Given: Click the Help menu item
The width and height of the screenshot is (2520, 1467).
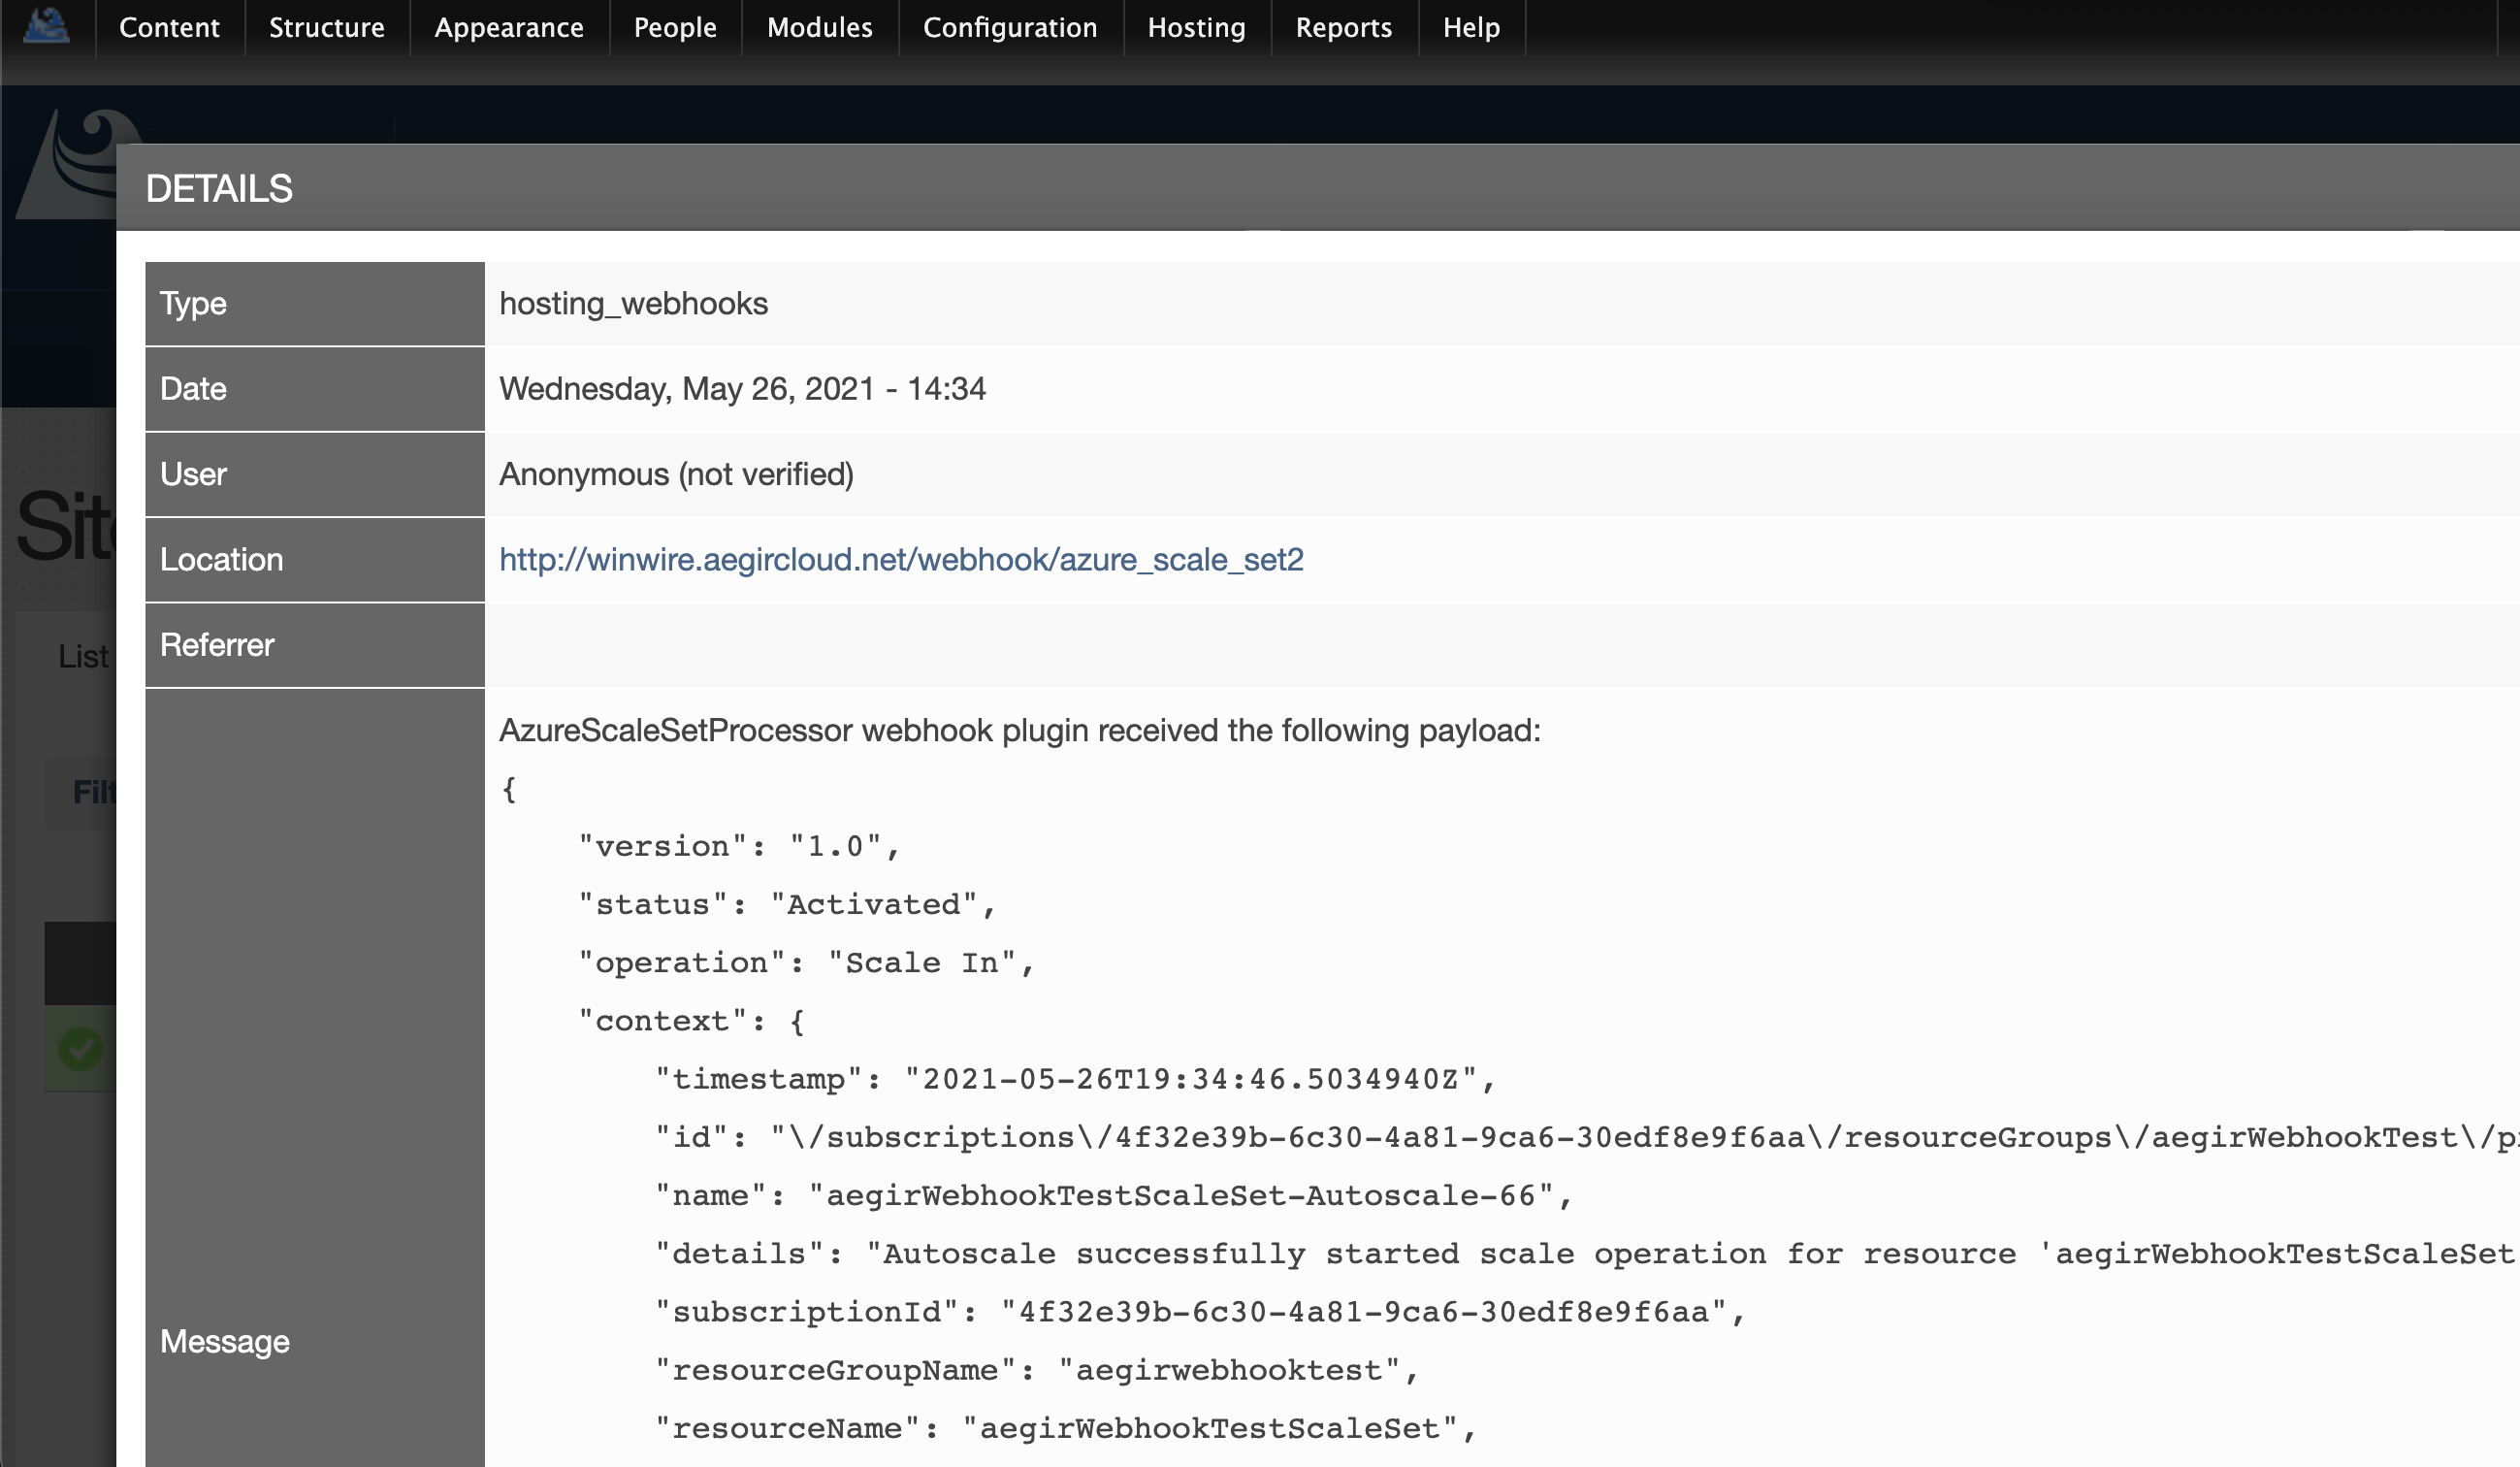Looking at the screenshot, I should [x=1471, y=26].
